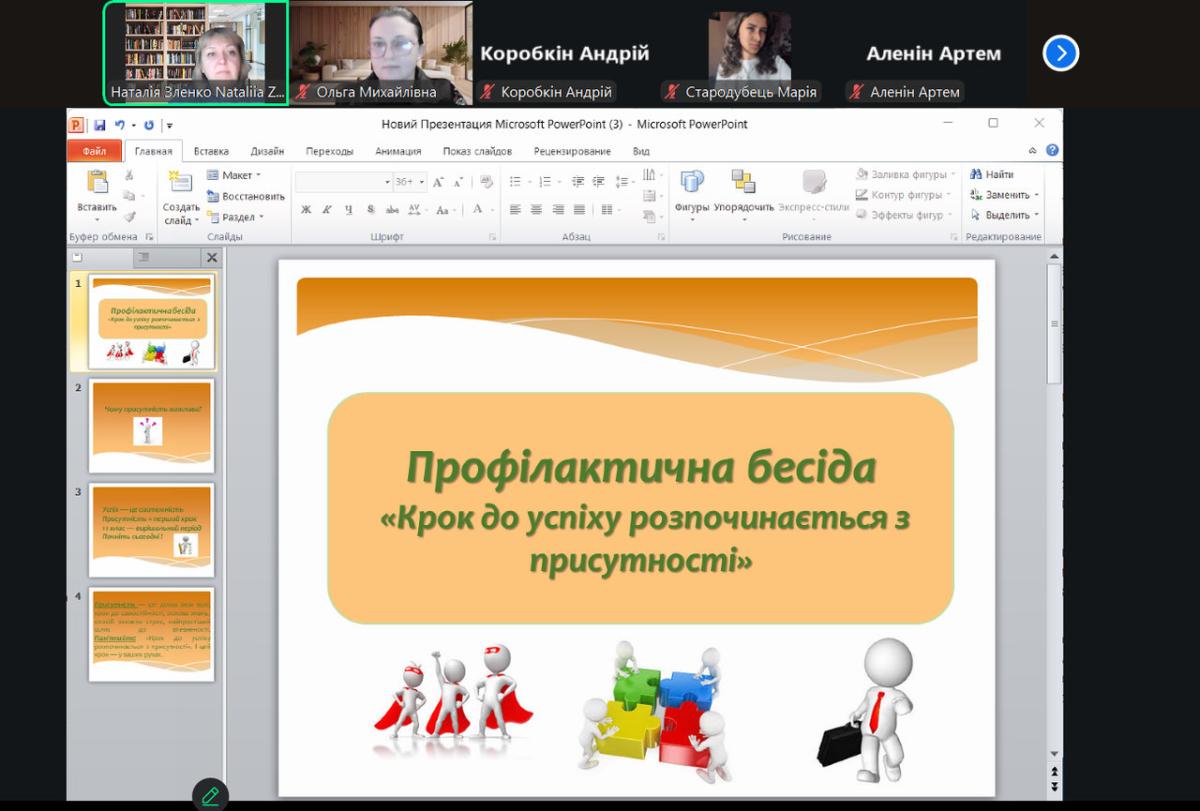Viewport: 1200px width, 811px height.
Task: Toggle bold Ж formatting
Action: point(306,210)
